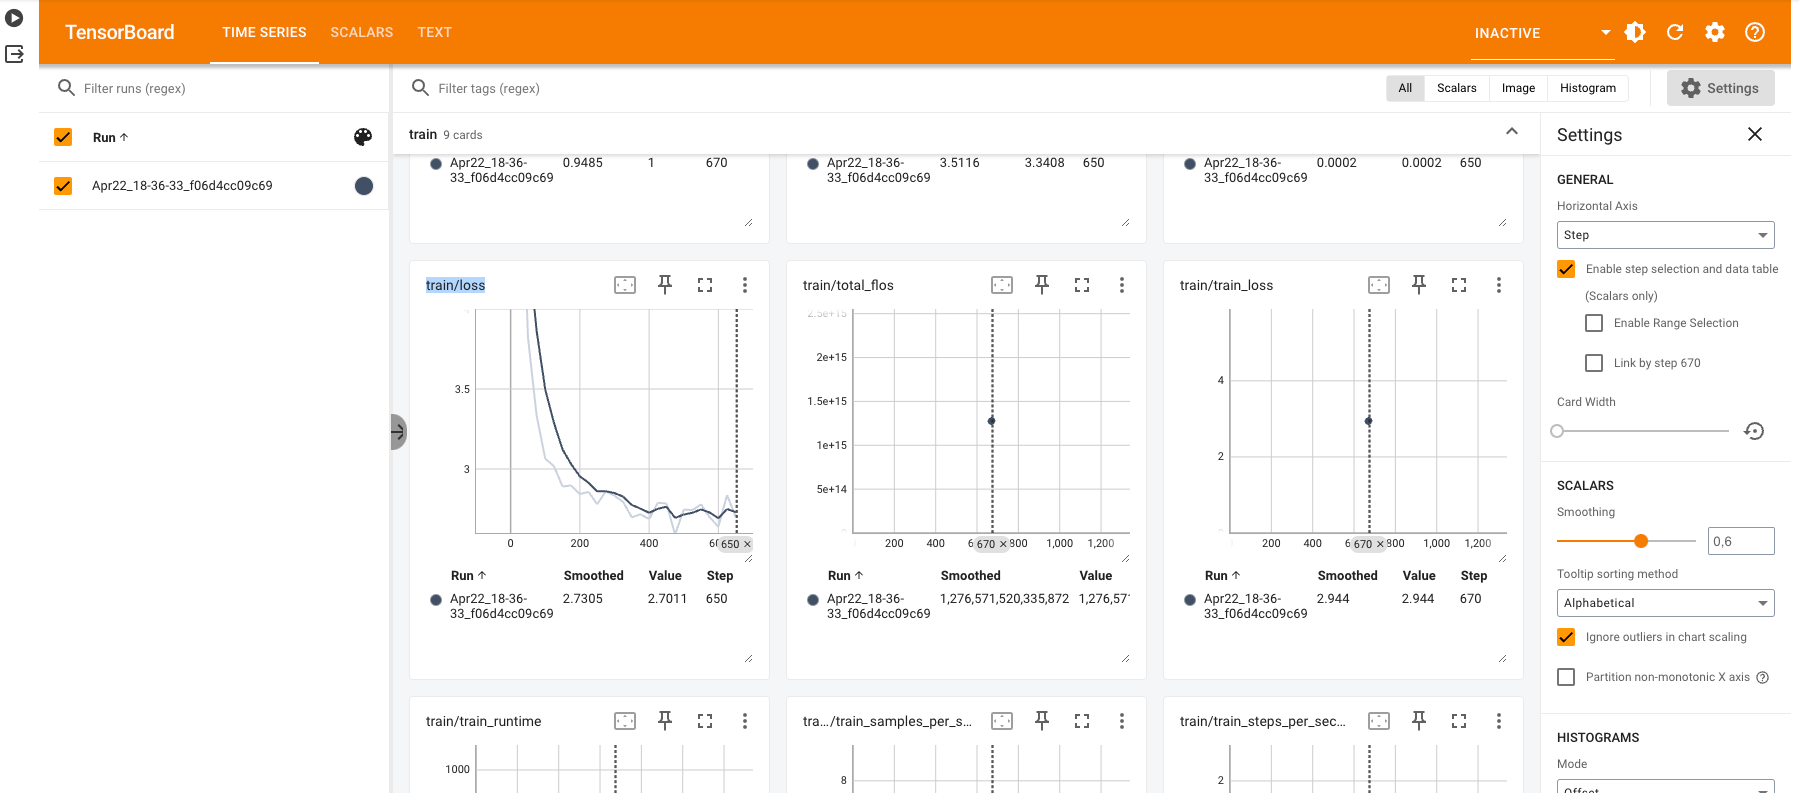1799x793 pixels.
Task: Toggle full size for train/loss card
Action: [x=705, y=285]
